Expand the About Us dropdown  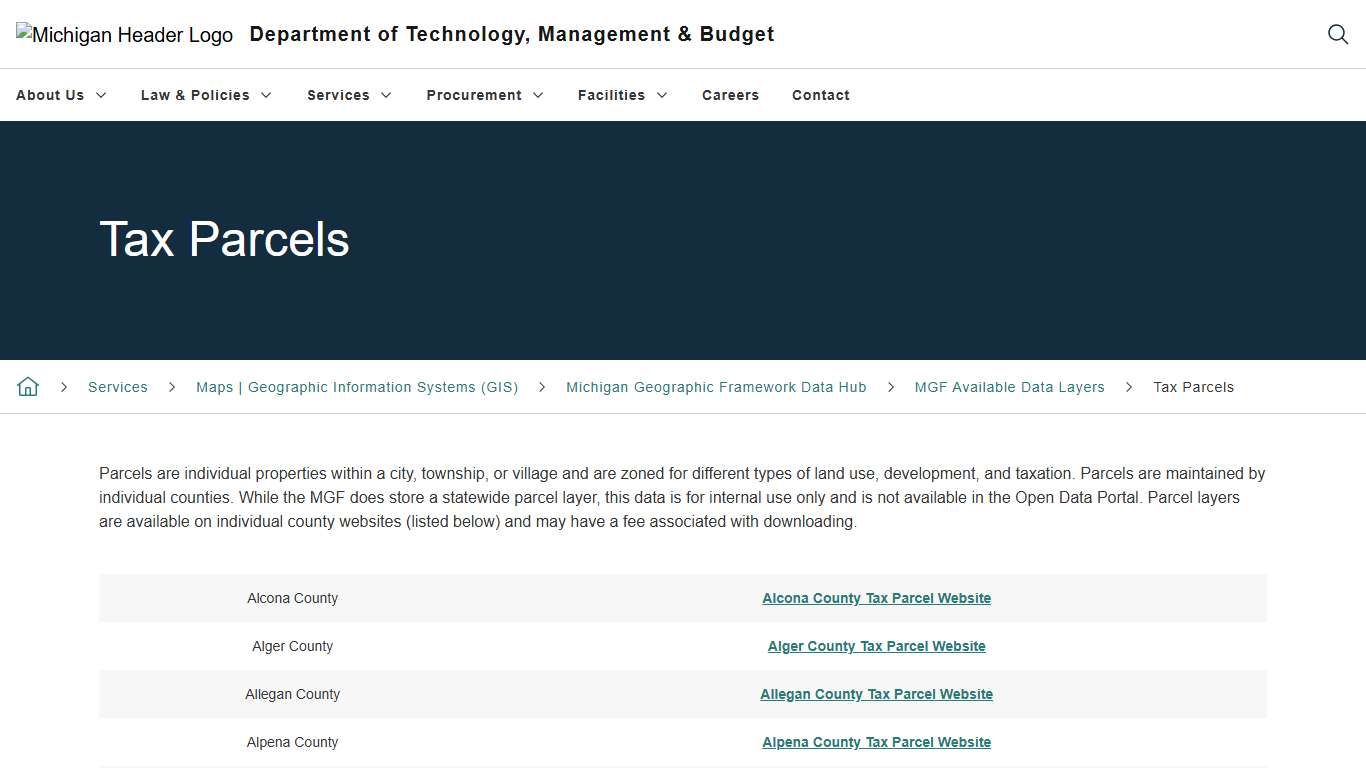(61, 95)
